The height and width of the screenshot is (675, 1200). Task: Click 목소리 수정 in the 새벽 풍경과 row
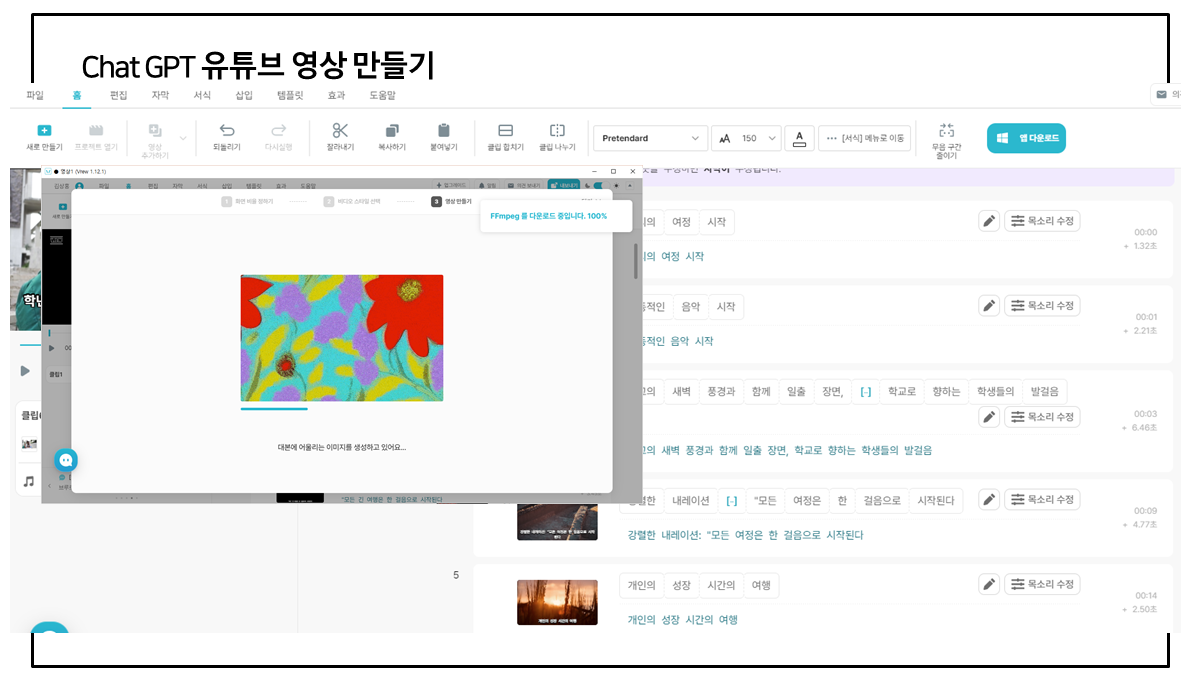(1042, 416)
